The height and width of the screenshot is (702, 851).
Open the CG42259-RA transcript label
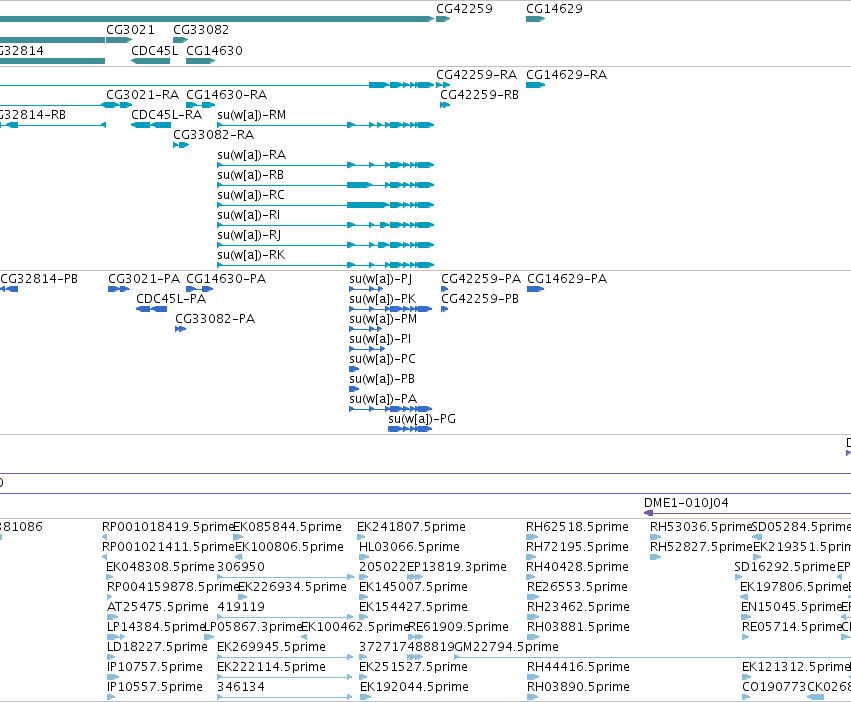coord(477,75)
